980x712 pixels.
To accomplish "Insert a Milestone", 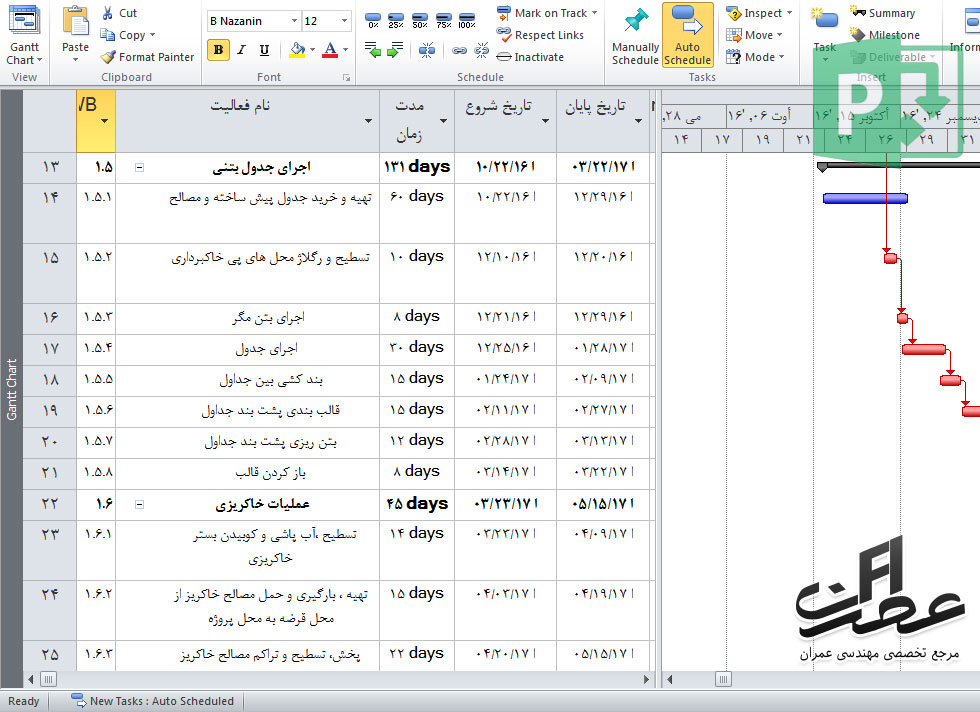I will coord(885,35).
